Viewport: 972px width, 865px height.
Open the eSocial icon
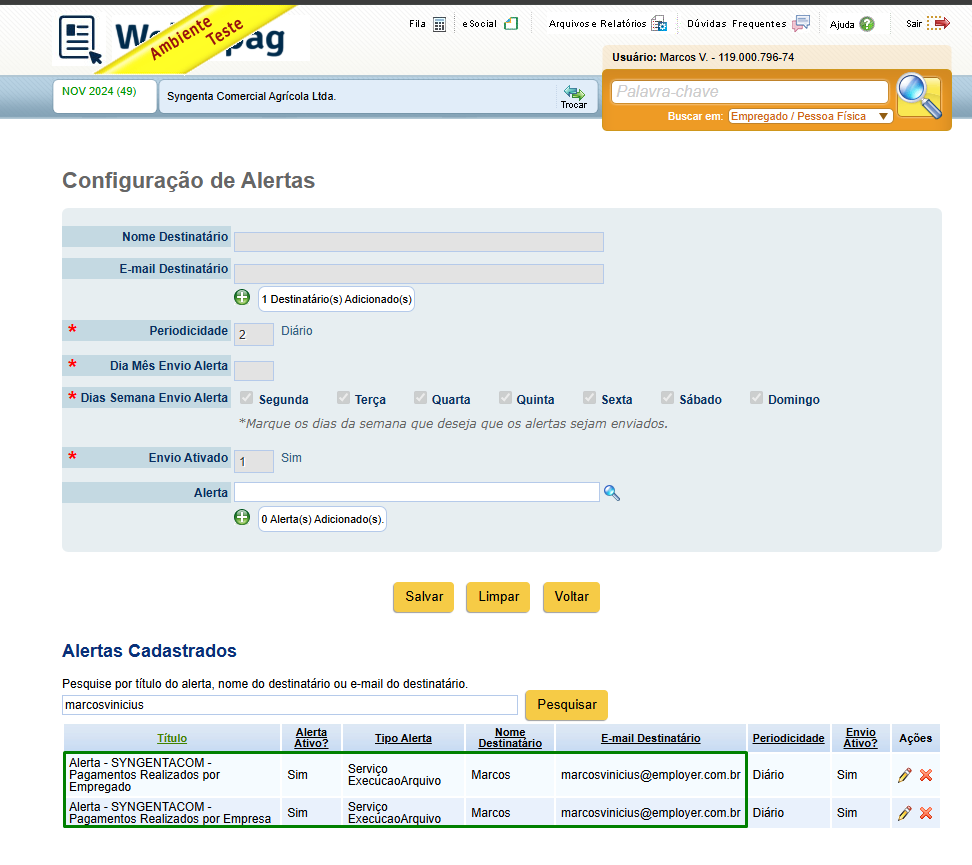(511, 24)
